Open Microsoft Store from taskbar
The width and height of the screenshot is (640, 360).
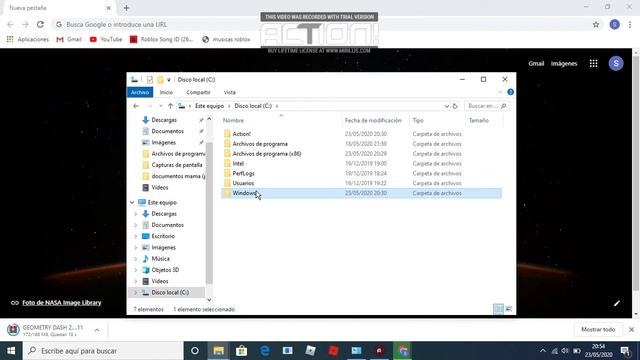click(242, 351)
